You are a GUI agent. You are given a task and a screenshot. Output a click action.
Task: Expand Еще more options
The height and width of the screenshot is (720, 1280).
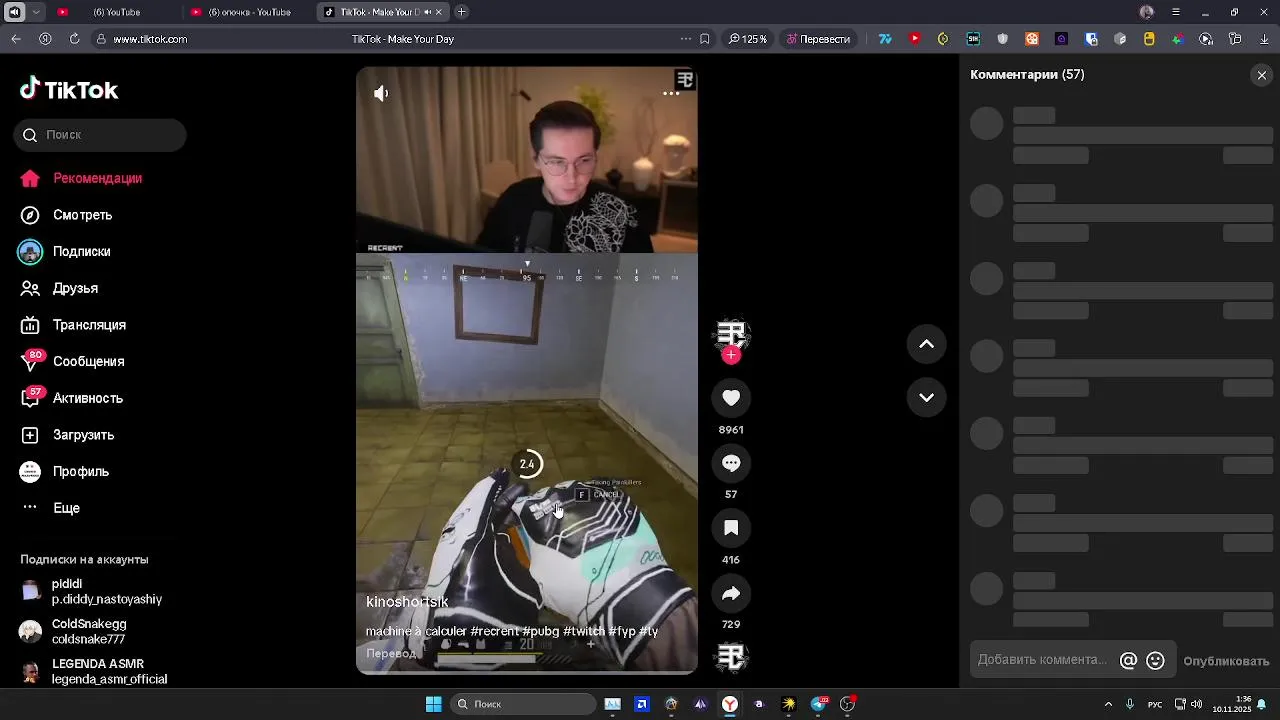click(50, 508)
